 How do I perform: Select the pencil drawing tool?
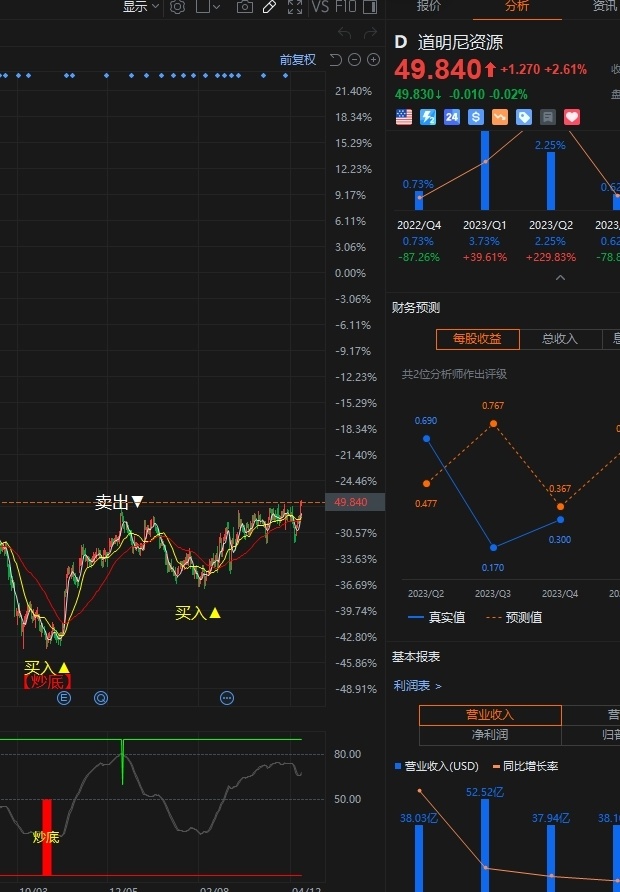click(270, 7)
